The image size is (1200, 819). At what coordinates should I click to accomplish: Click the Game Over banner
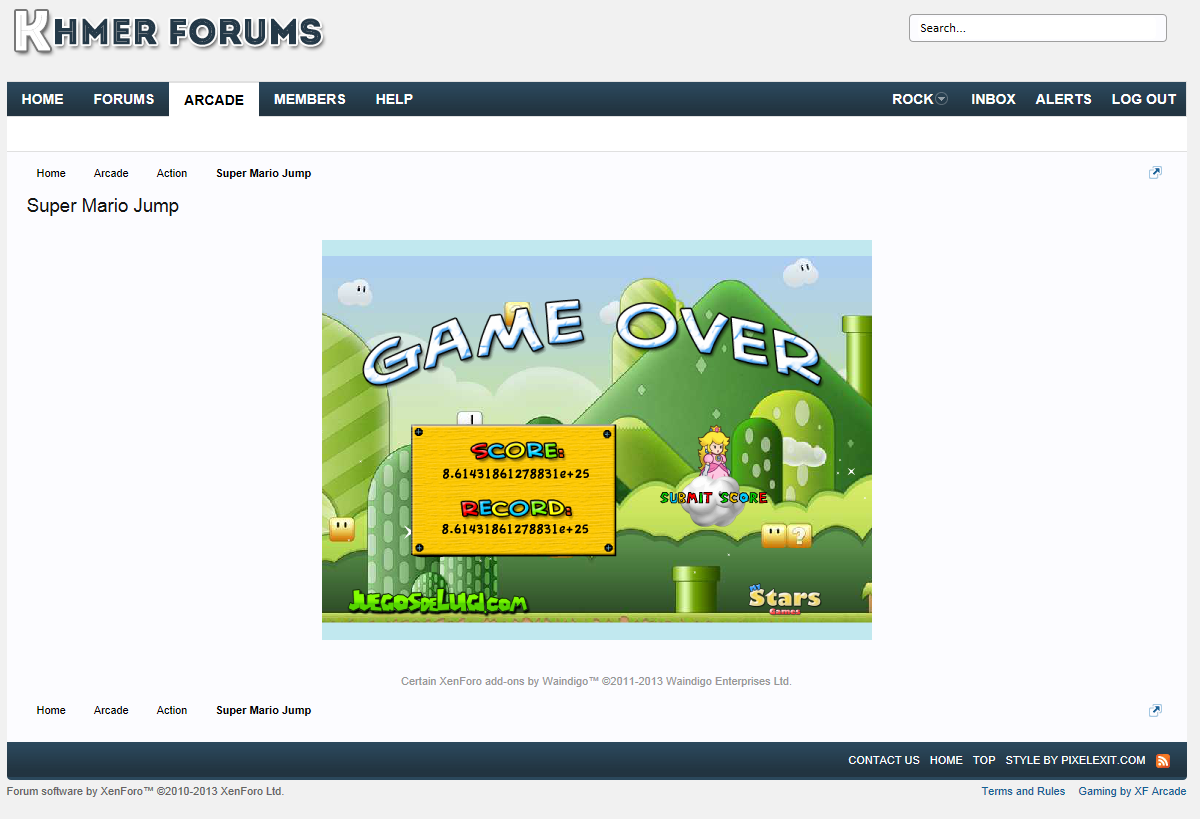pos(592,345)
